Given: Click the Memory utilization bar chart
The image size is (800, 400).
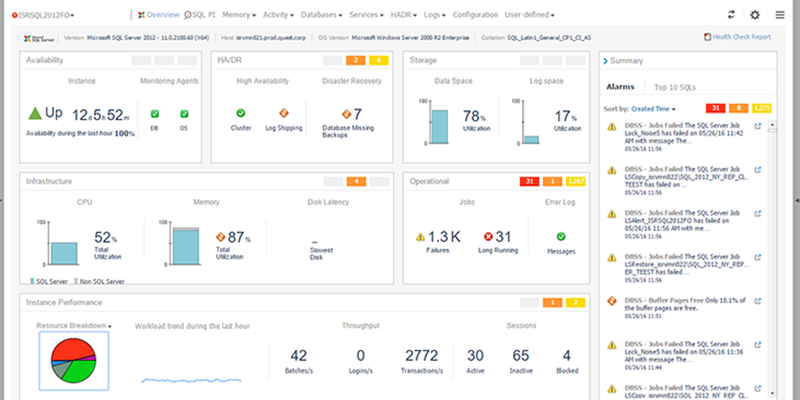Looking at the screenshot, I should [186, 246].
